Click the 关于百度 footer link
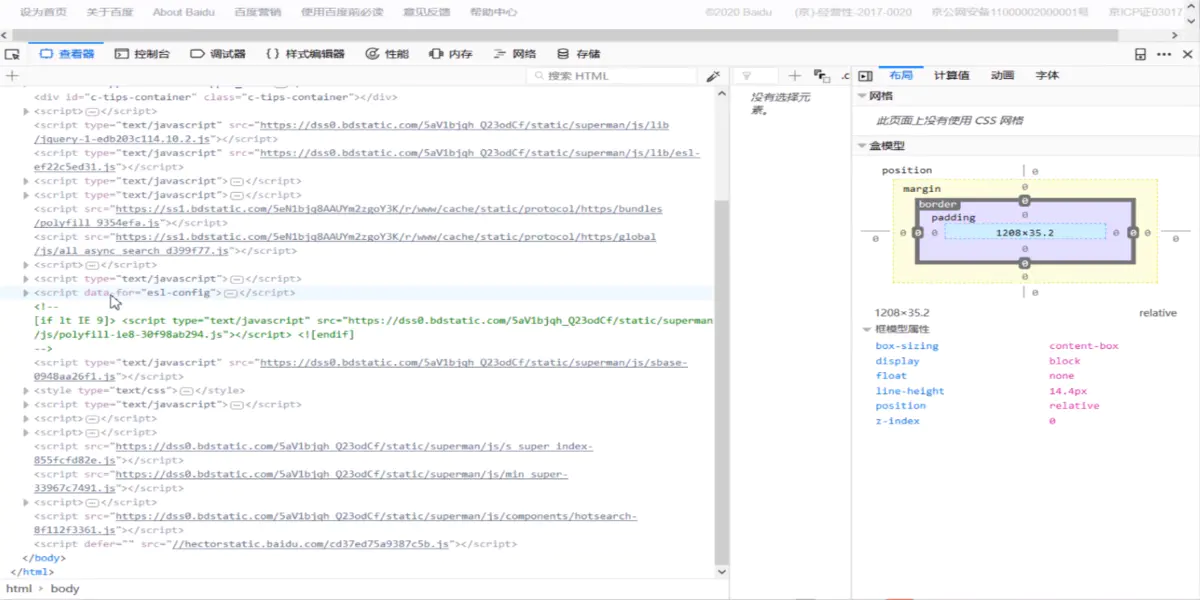 (110, 12)
